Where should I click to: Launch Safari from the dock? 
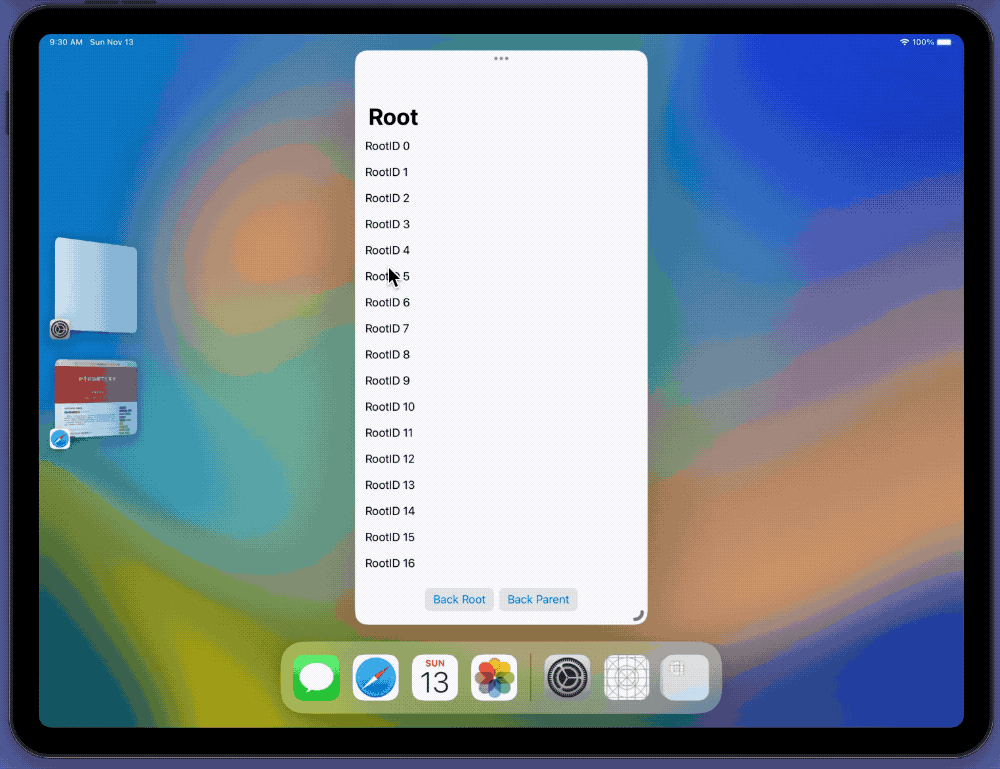tap(376, 678)
